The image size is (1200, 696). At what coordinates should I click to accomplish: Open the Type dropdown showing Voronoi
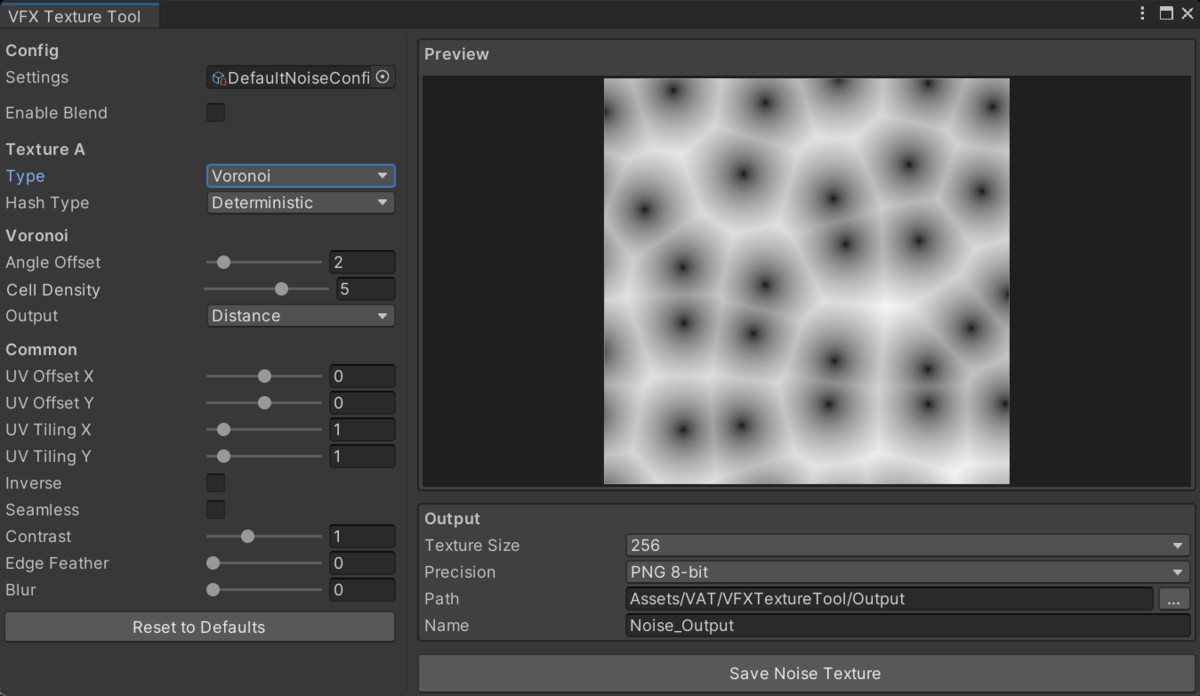(301, 176)
